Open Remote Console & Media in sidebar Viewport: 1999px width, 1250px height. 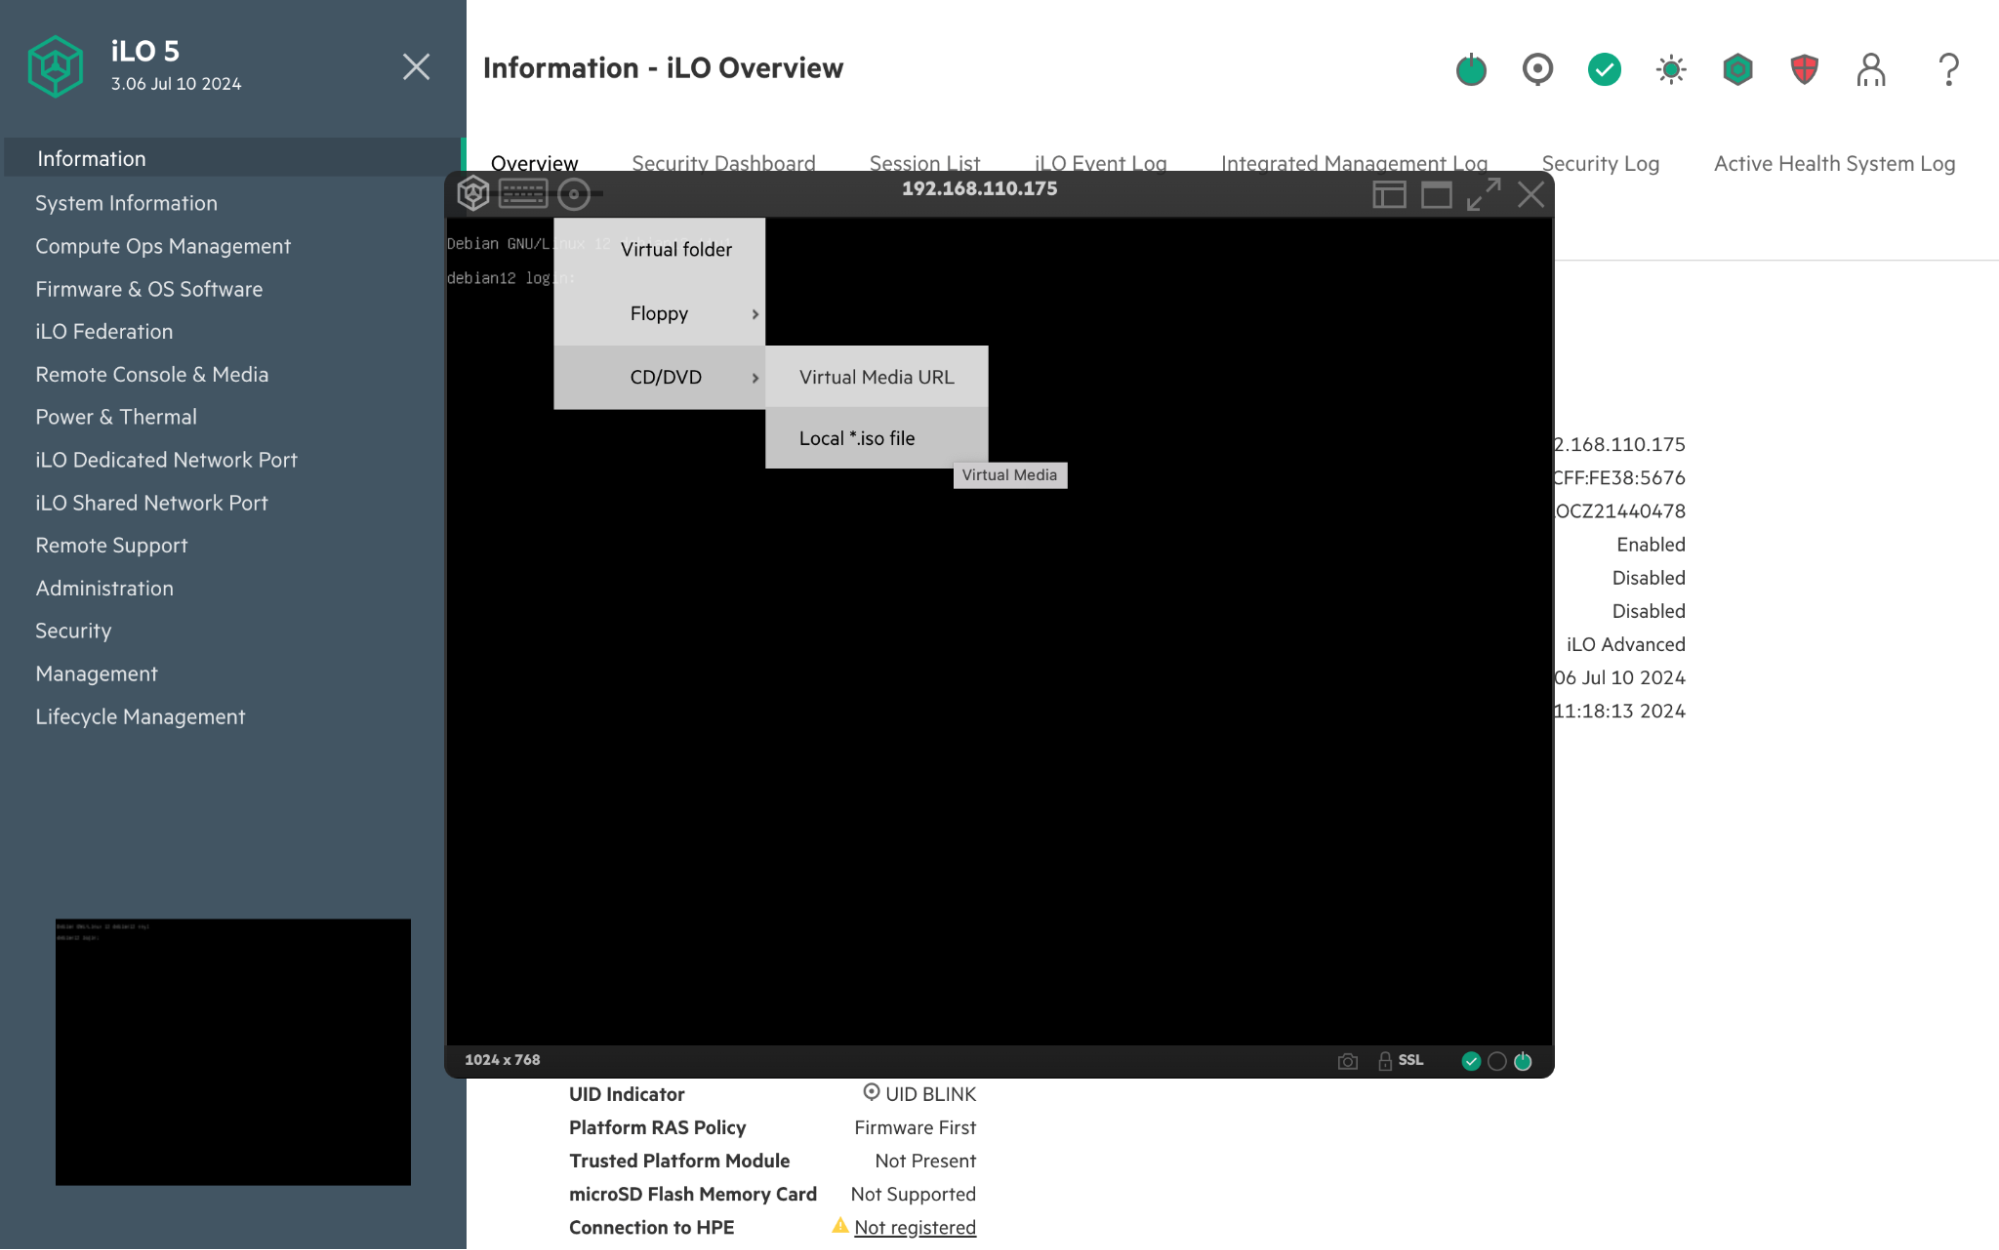click(152, 374)
